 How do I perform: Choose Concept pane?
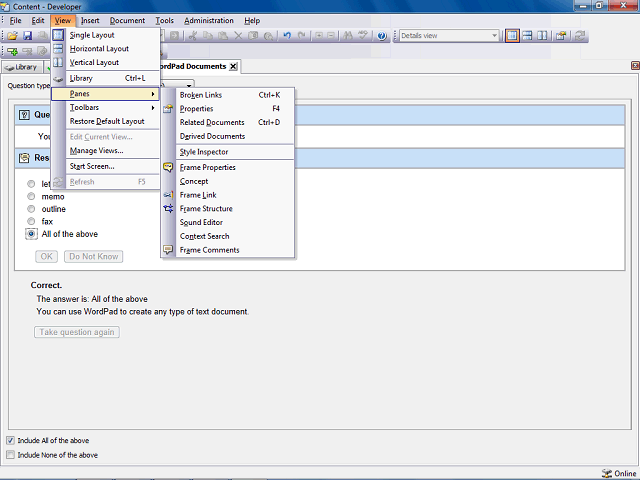click(228, 181)
